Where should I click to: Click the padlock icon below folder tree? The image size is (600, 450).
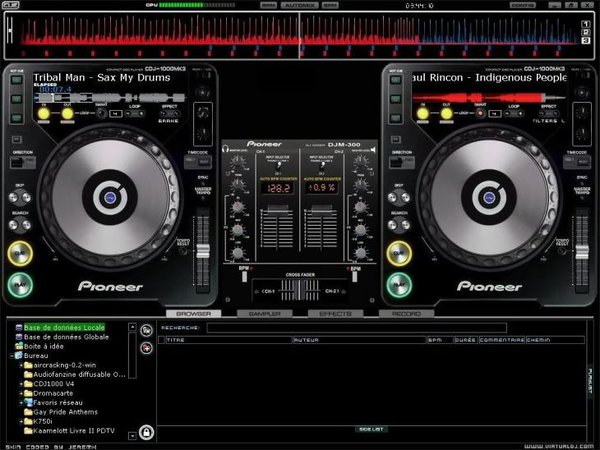(146, 432)
